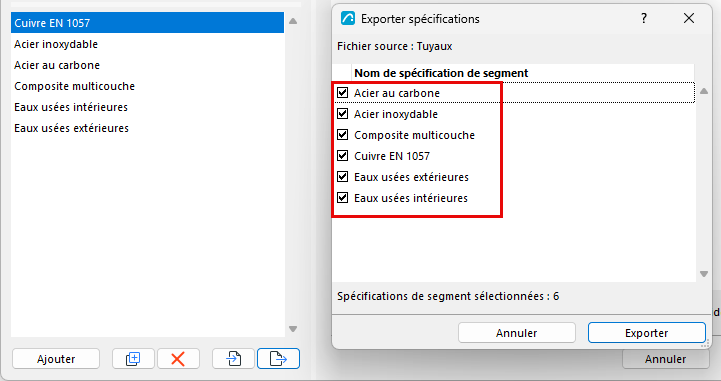Click left list scroll up arrow
Screen dimensions: 721x381
click(x=293, y=21)
